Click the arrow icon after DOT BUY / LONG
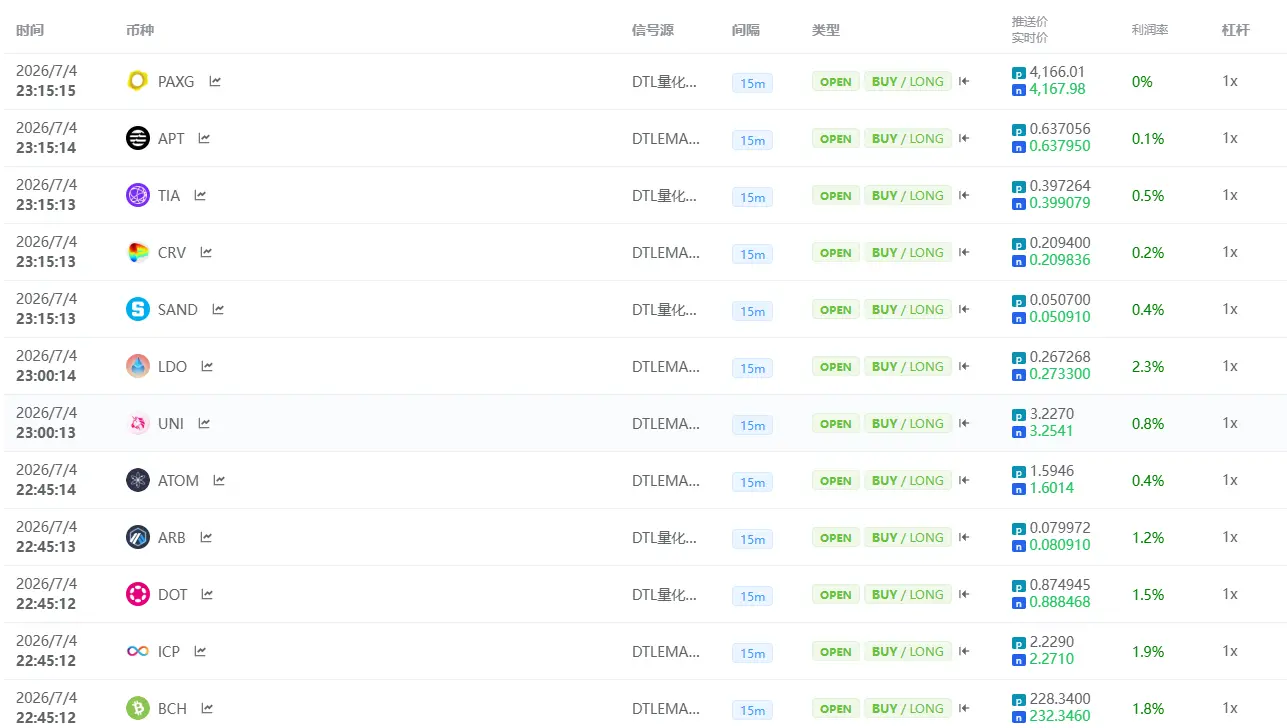This screenshot has width=1287, height=728. 964,594
